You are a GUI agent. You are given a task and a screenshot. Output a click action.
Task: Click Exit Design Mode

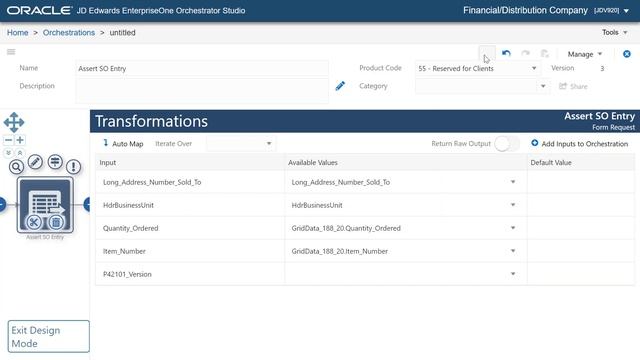(49, 336)
